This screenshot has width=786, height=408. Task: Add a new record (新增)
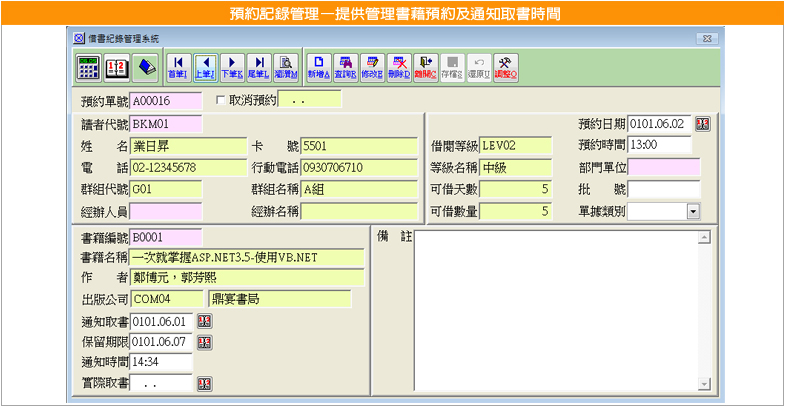(x=318, y=67)
